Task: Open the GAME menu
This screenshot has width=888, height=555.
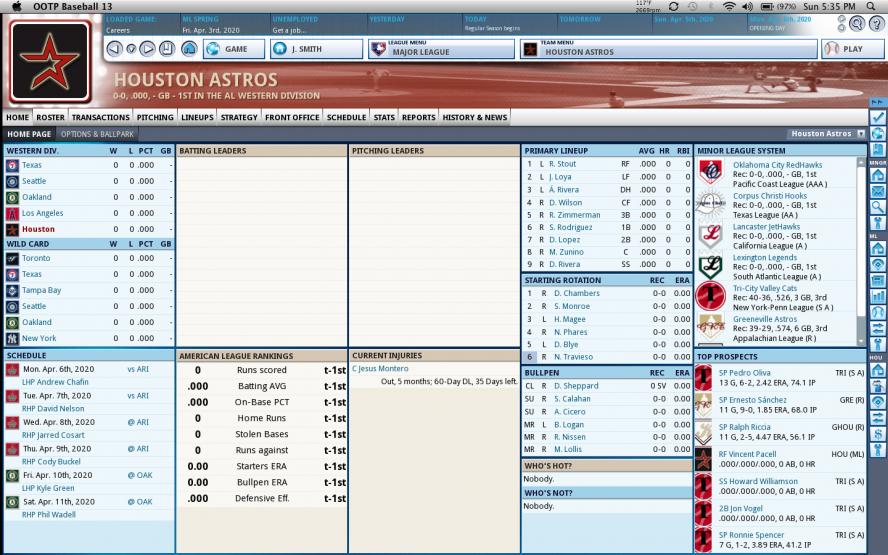Action: (x=234, y=49)
